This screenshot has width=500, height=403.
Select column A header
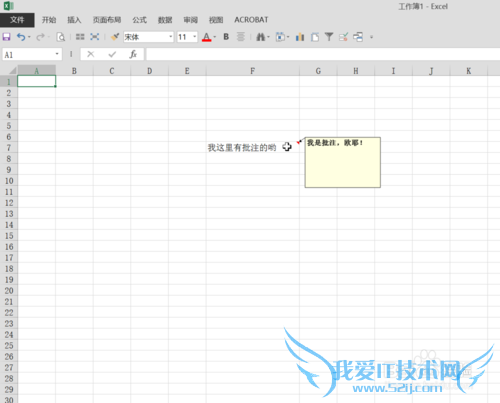pyautogui.click(x=36, y=71)
